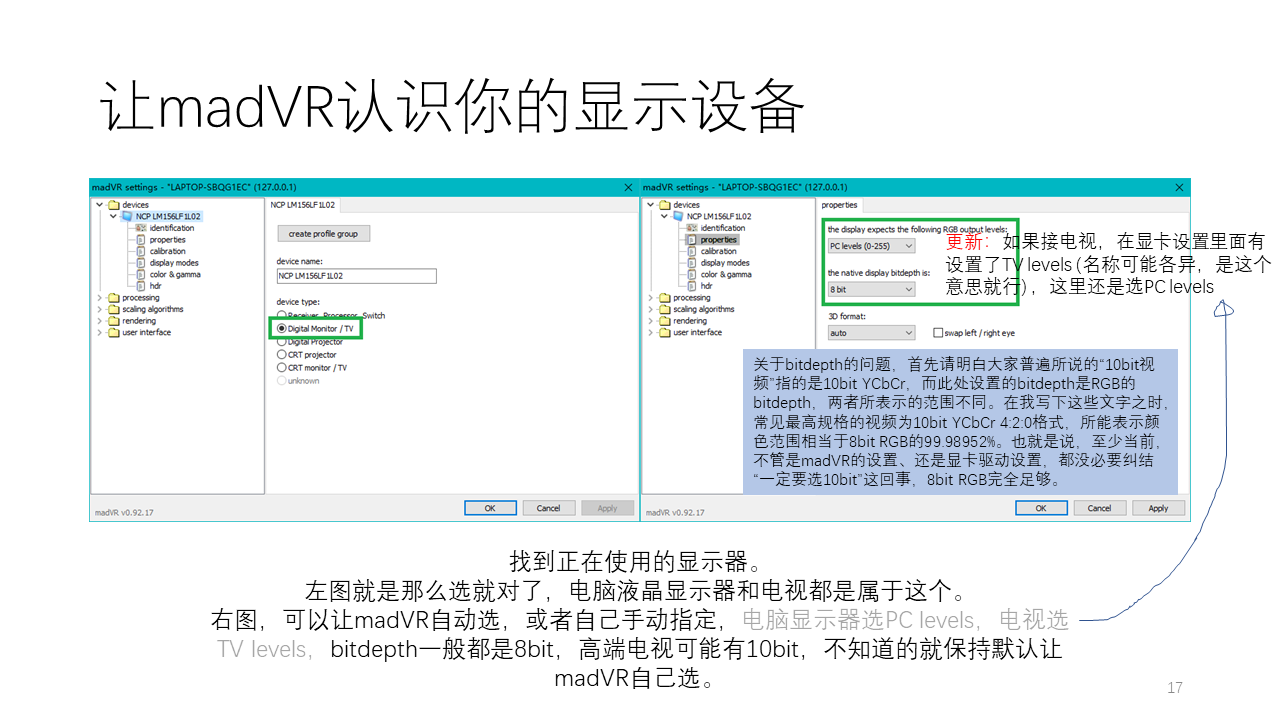
Task: Collapse the devices tree node in right window
Action: [x=651, y=205]
